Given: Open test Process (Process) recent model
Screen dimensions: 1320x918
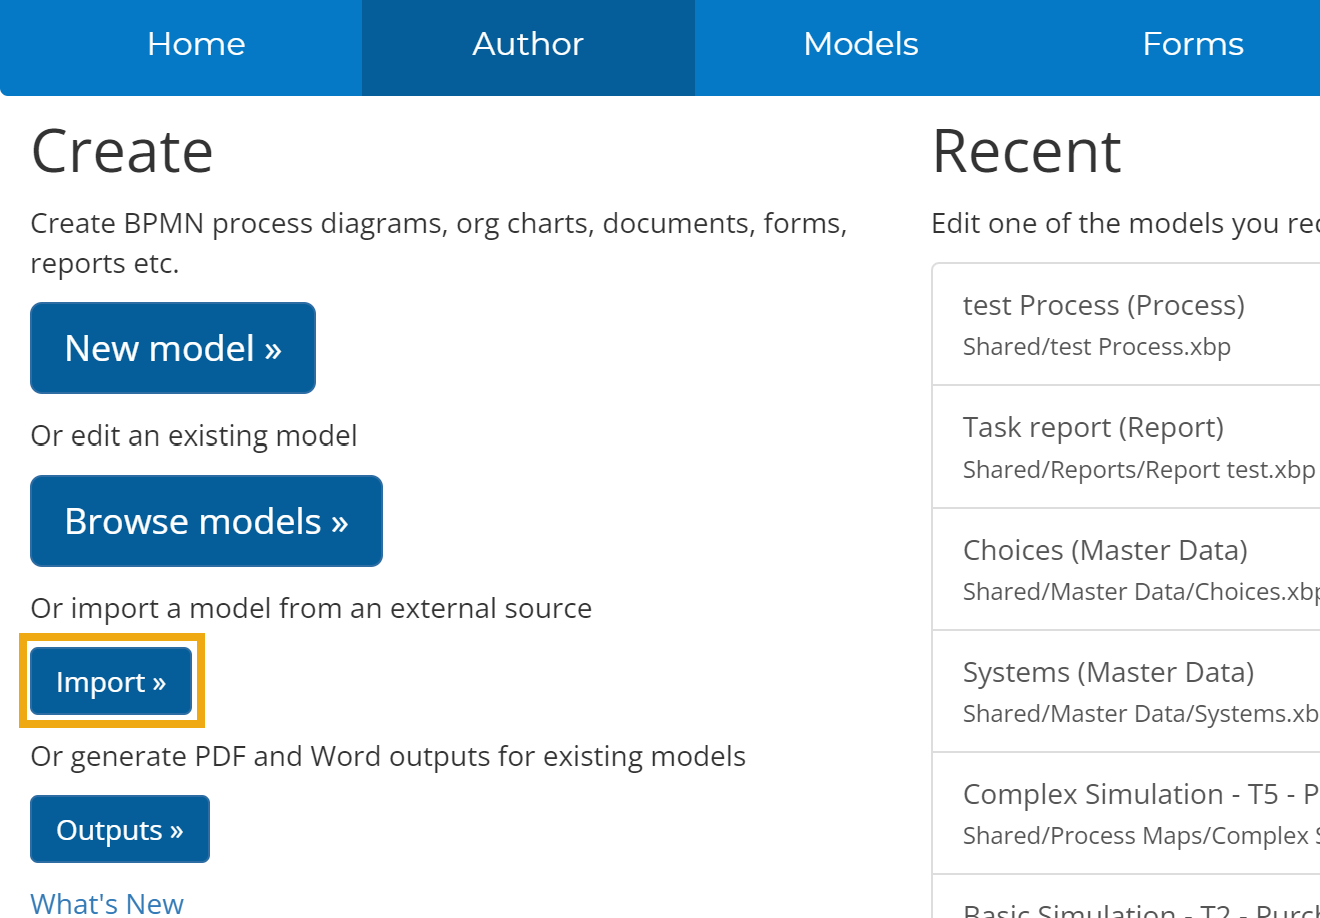Looking at the screenshot, I should click(1103, 305).
